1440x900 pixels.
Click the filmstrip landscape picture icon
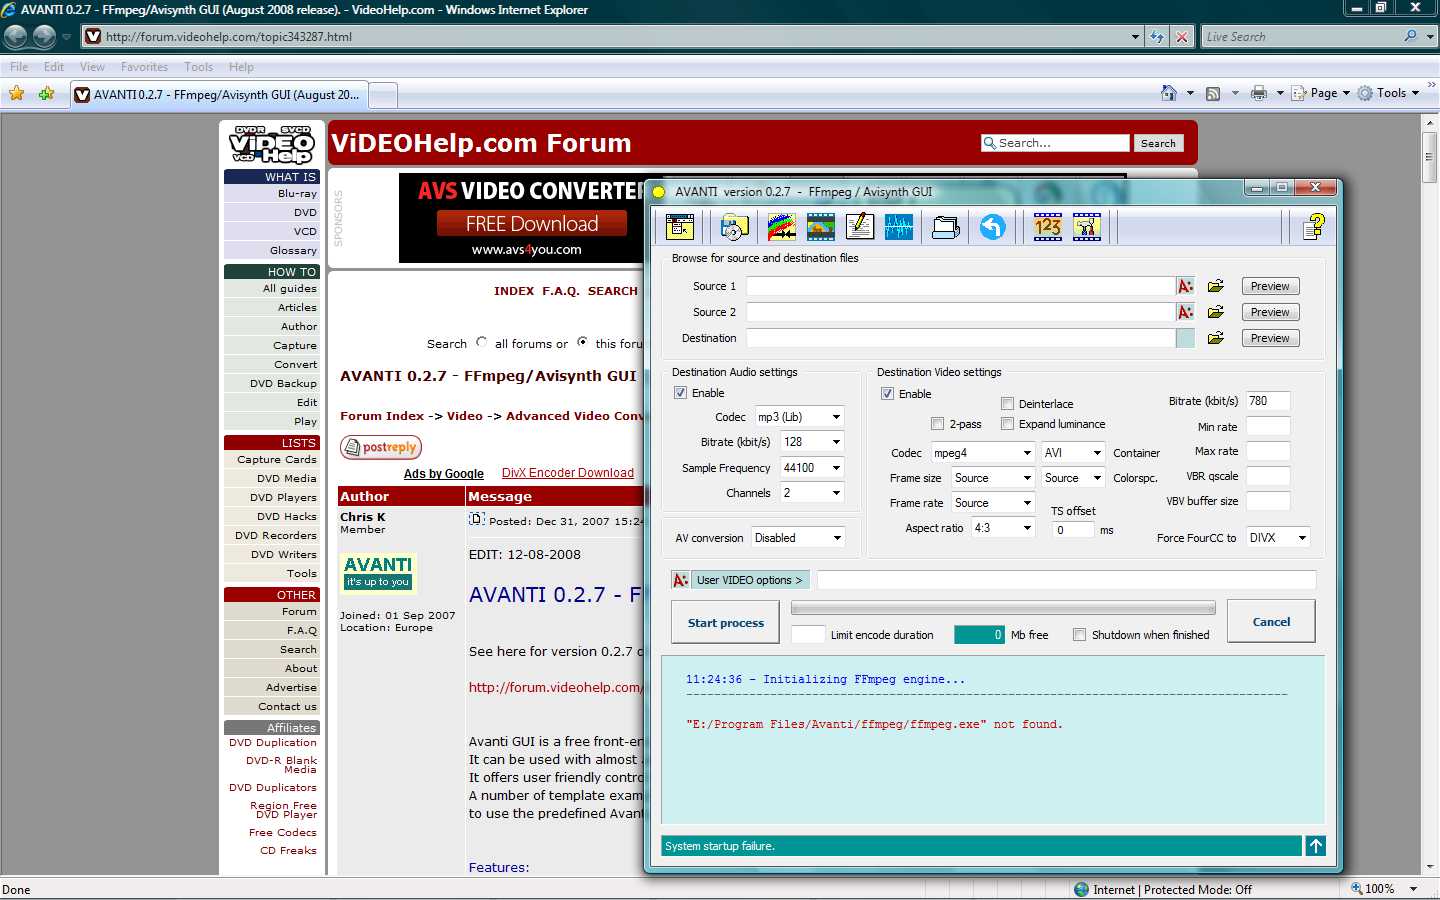tap(821, 227)
